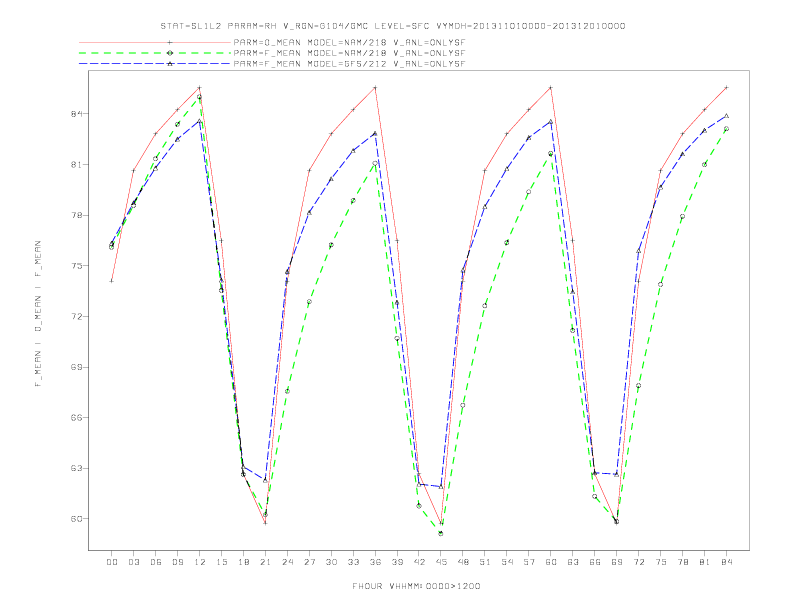This screenshot has width=792, height=612.
Task: Click x-axis forecast hour label 09
Action: pos(178,562)
